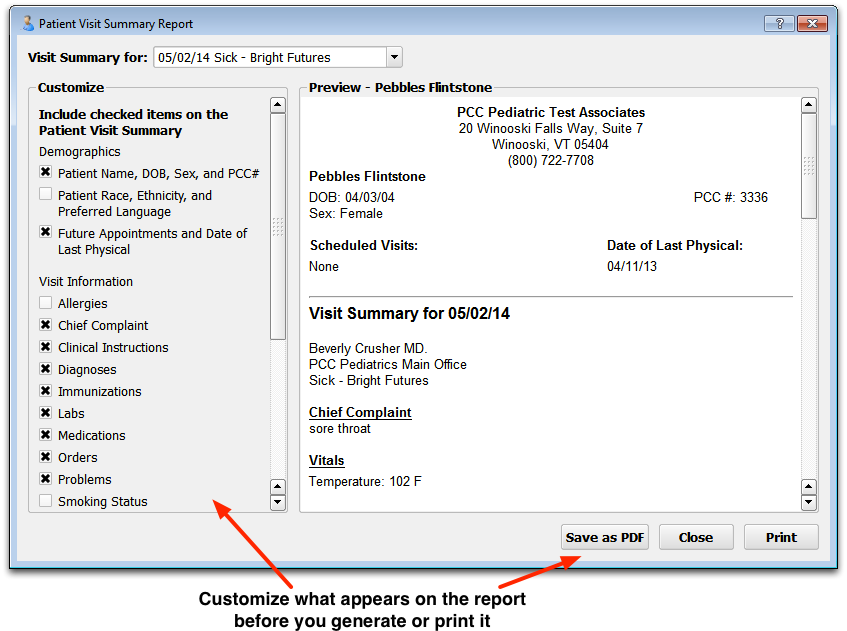Toggle the Immunizations checkbox
The width and height of the screenshot is (847, 631).
pyautogui.click(x=46, y=391)
